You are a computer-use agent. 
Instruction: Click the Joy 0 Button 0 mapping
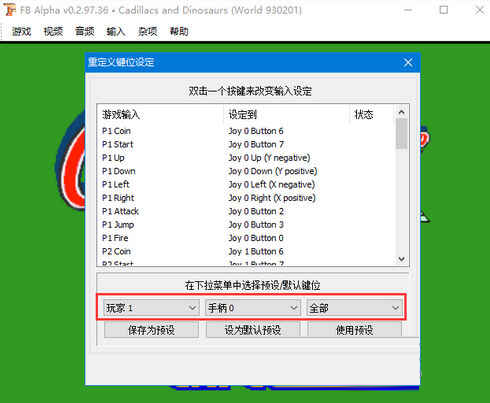[x=256, y=238]
